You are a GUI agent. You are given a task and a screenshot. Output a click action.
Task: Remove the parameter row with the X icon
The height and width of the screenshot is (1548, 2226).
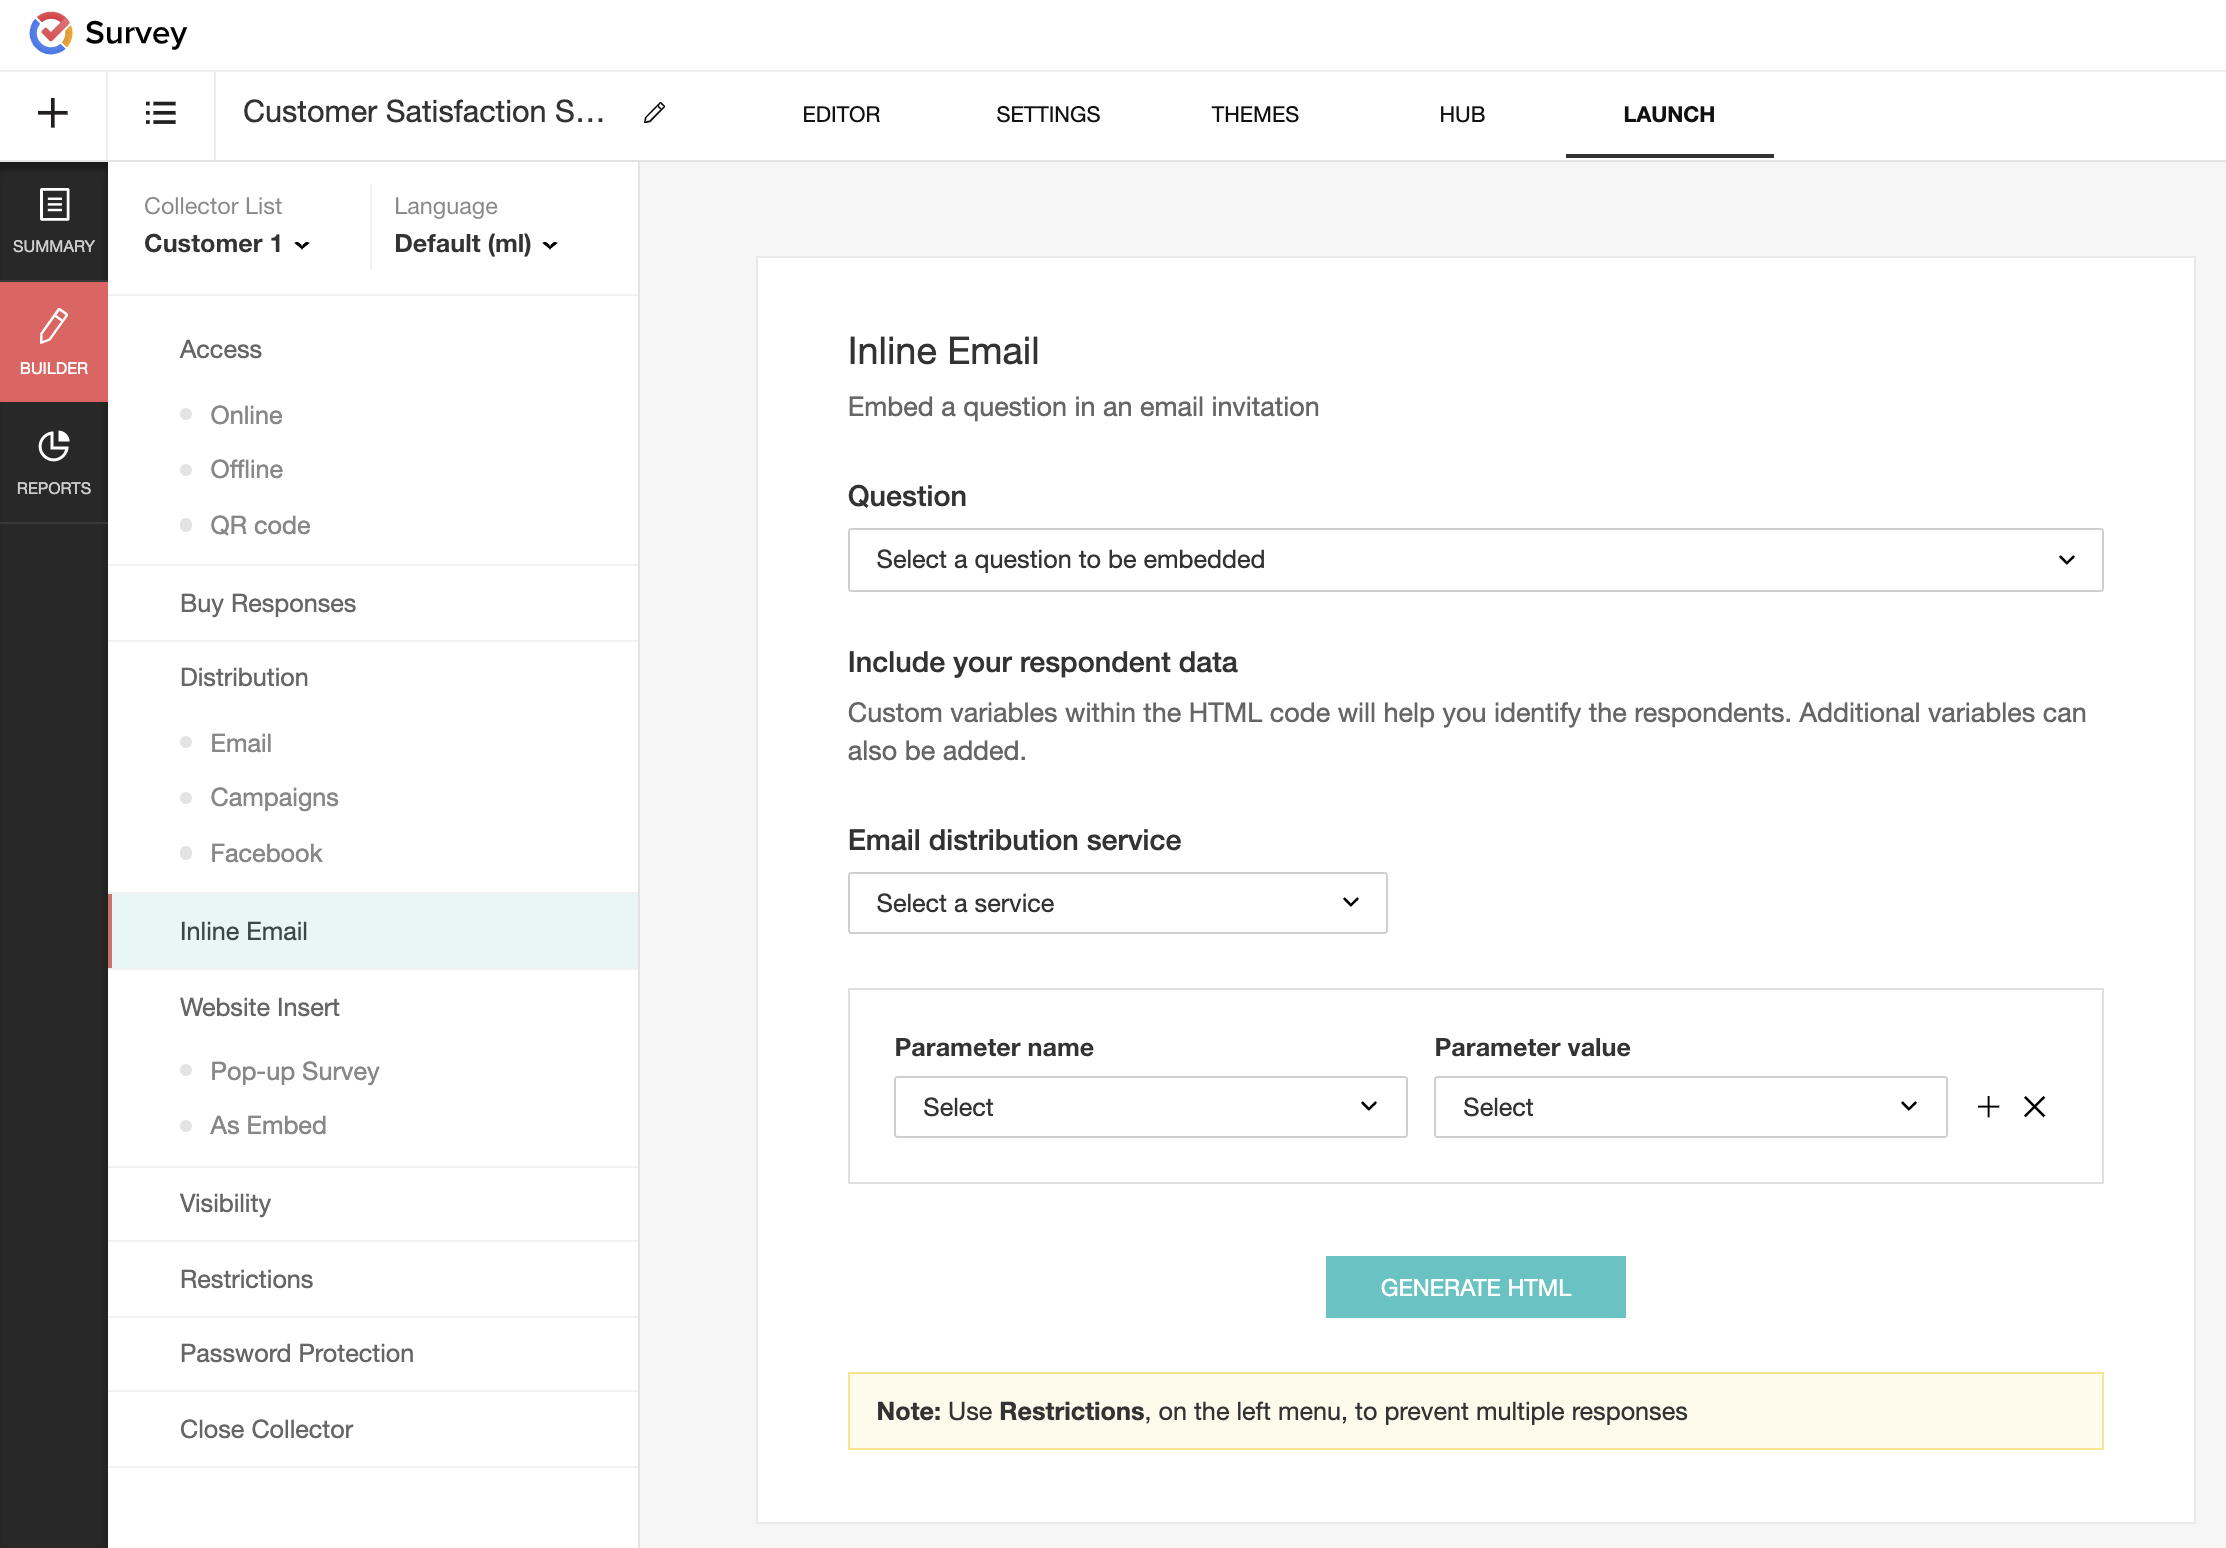2034,1107
